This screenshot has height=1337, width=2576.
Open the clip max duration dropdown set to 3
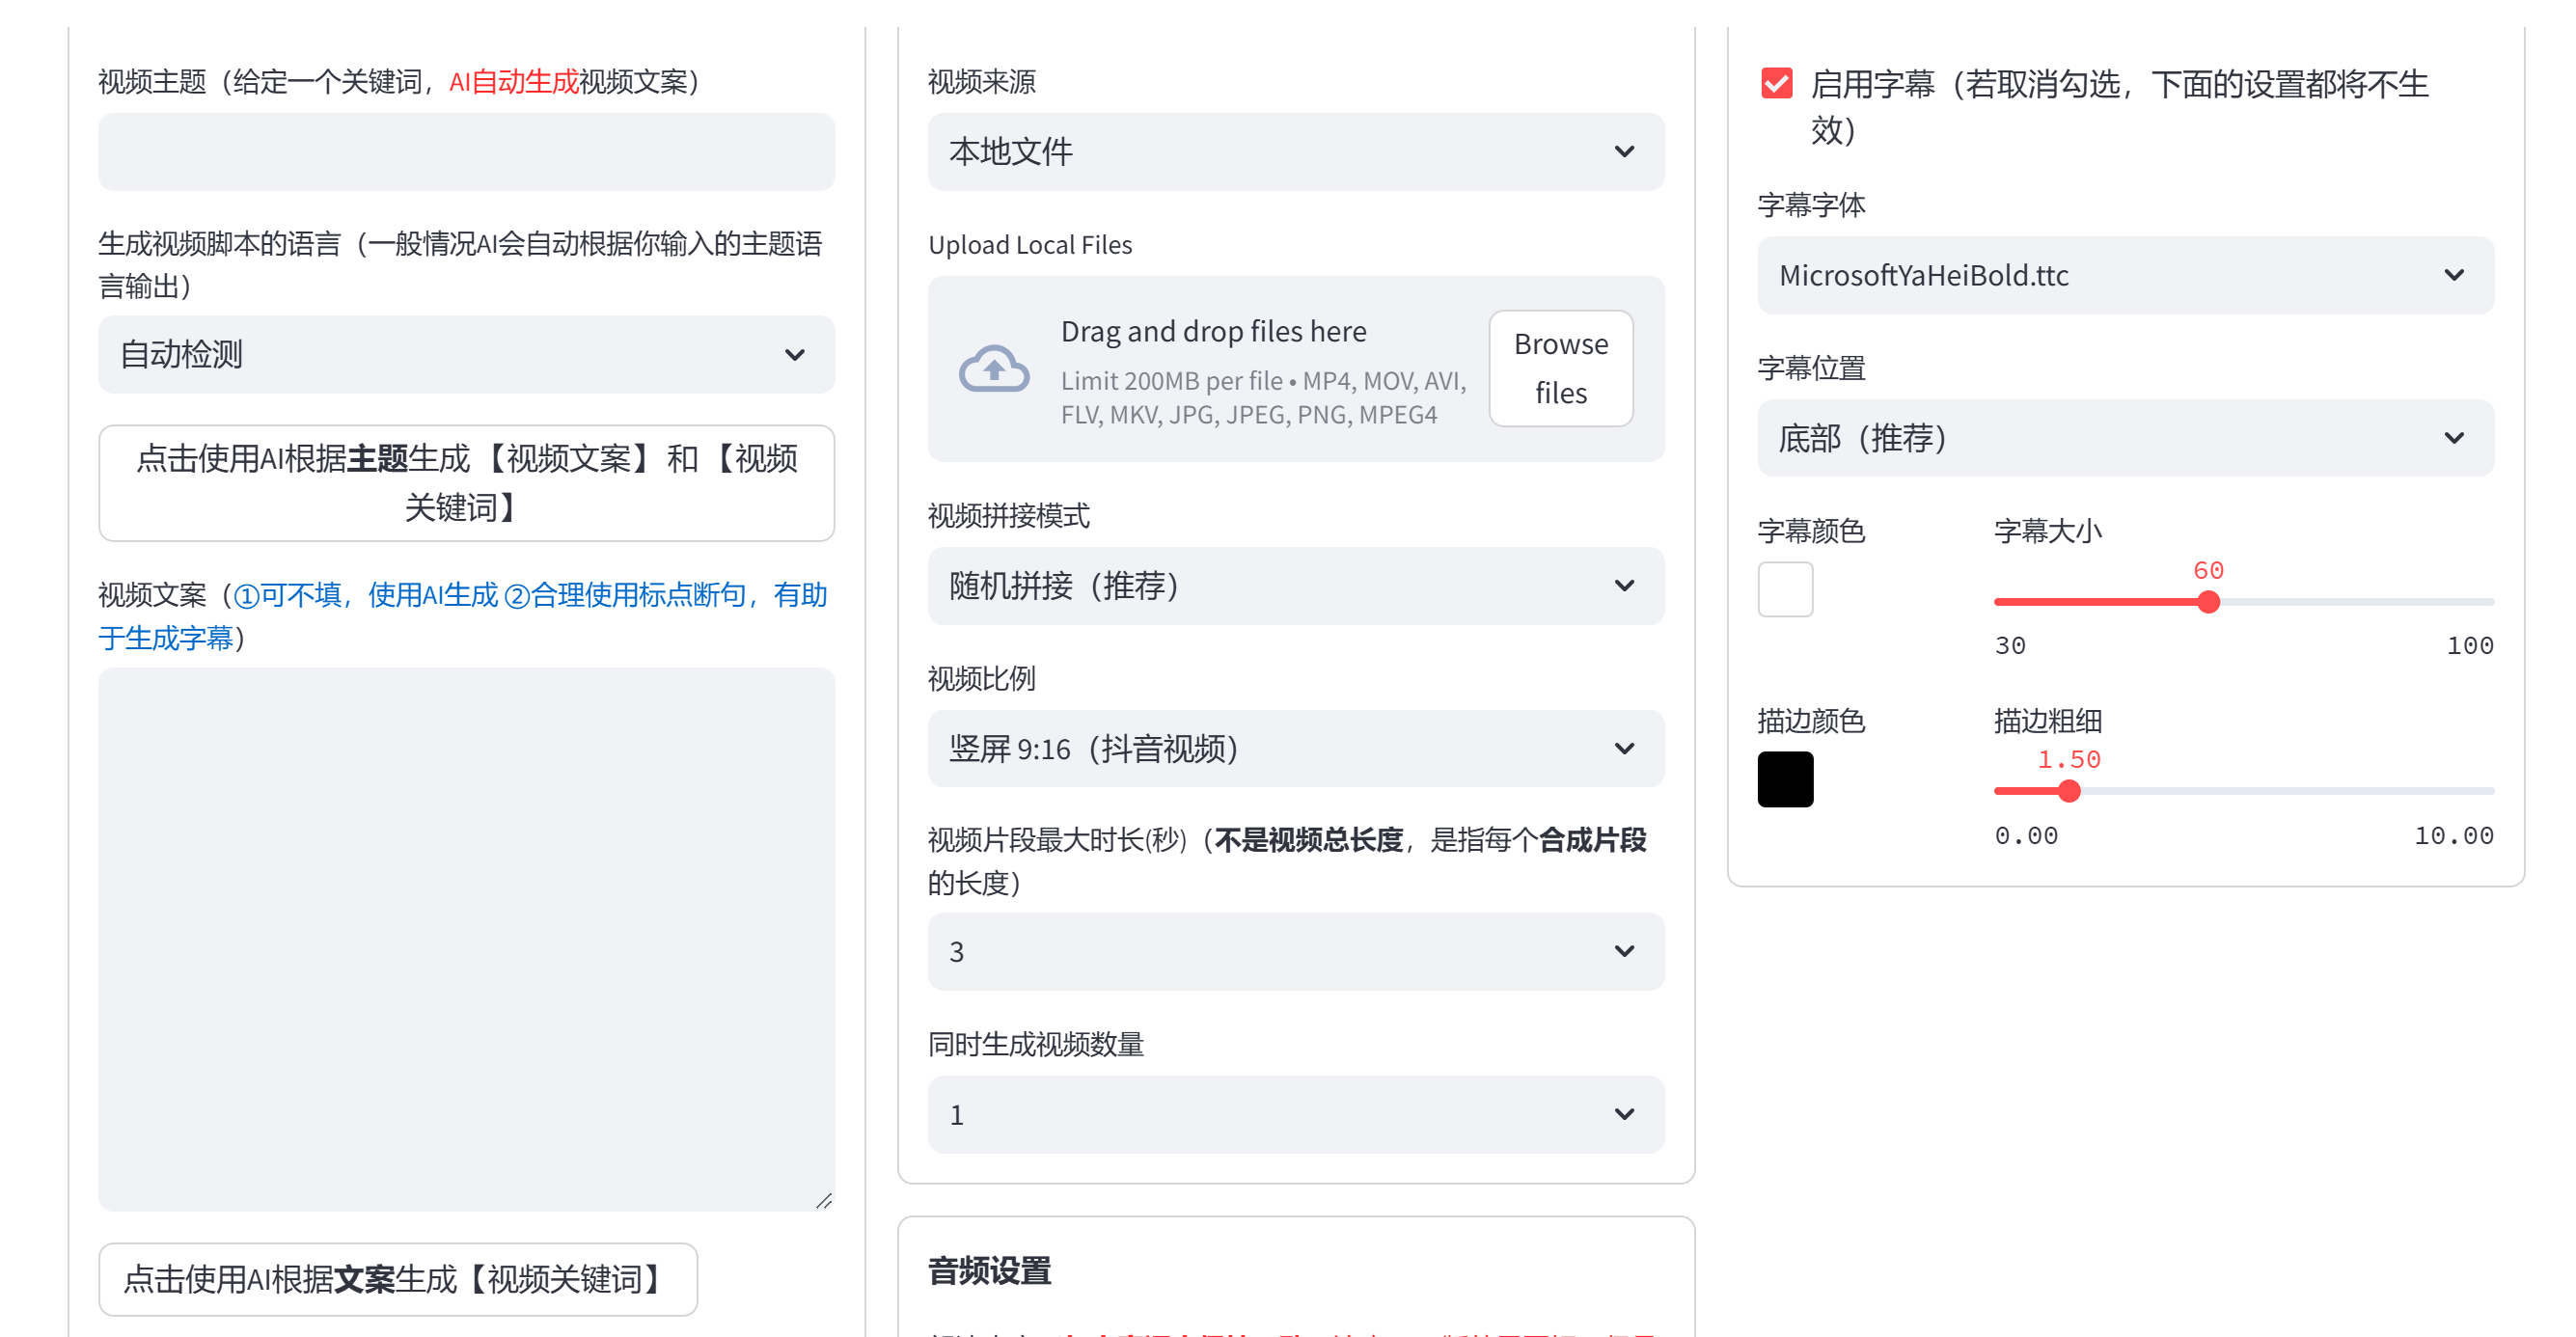pos(1296,951)
